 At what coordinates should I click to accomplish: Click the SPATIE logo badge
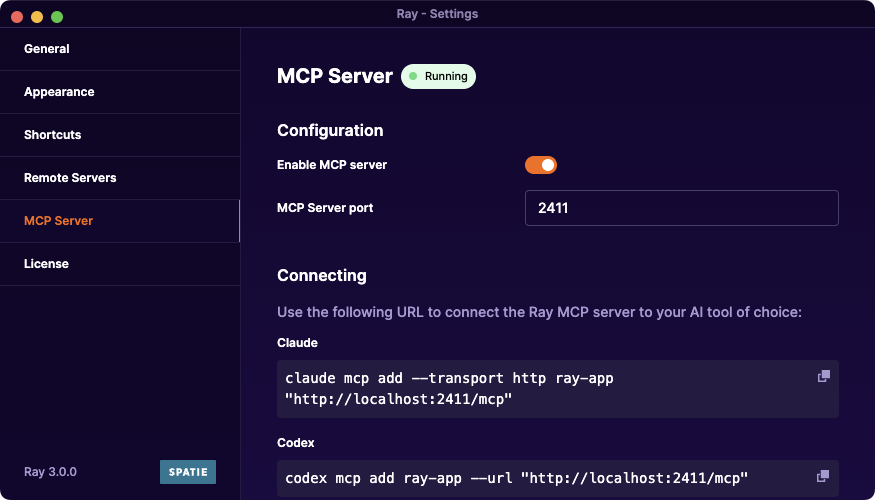click(188, 472)
